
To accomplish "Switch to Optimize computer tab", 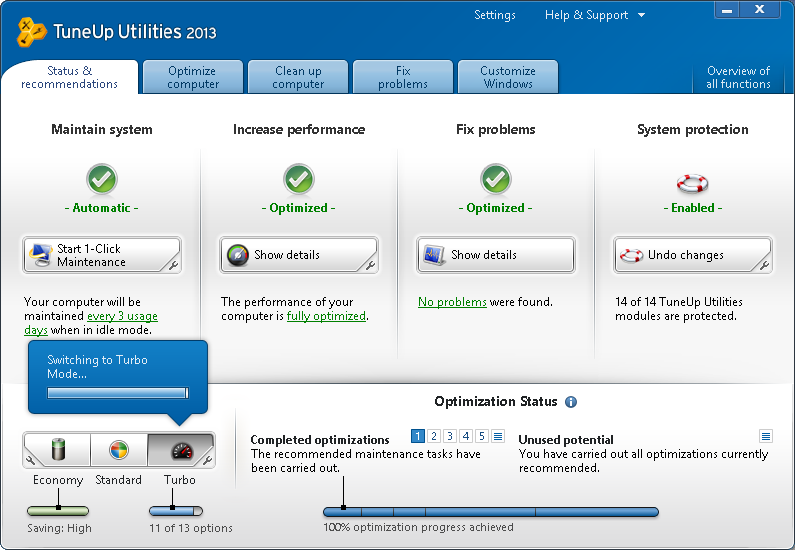I will click(x=193, y=77).
